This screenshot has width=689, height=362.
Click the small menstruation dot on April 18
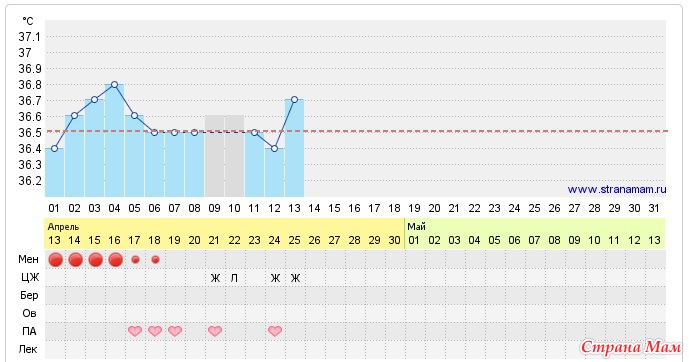click(x=155, y=260)
